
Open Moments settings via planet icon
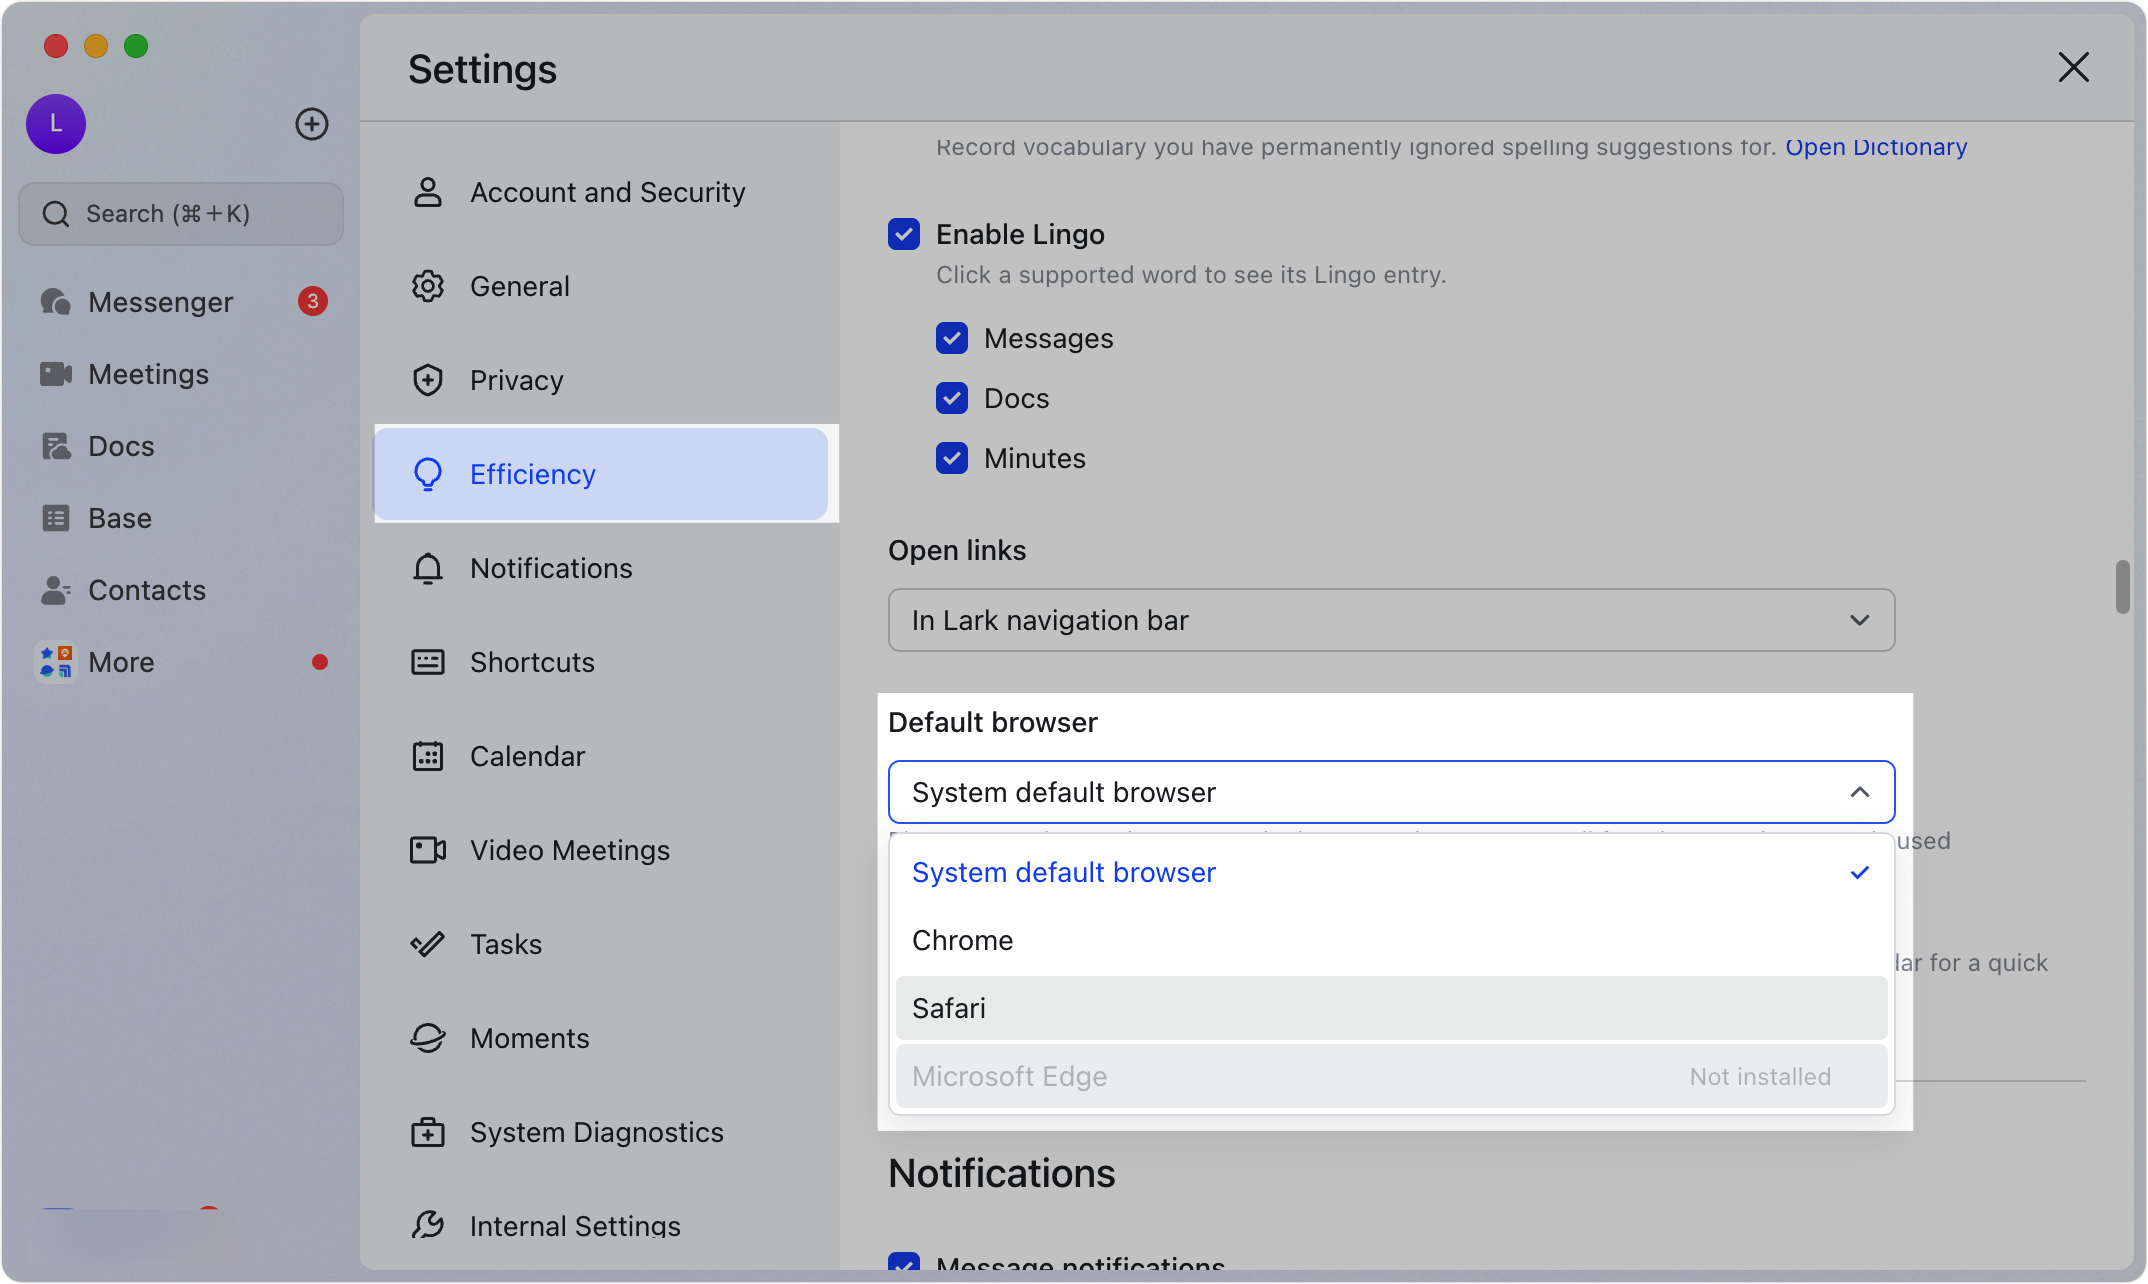(428, 1037)
